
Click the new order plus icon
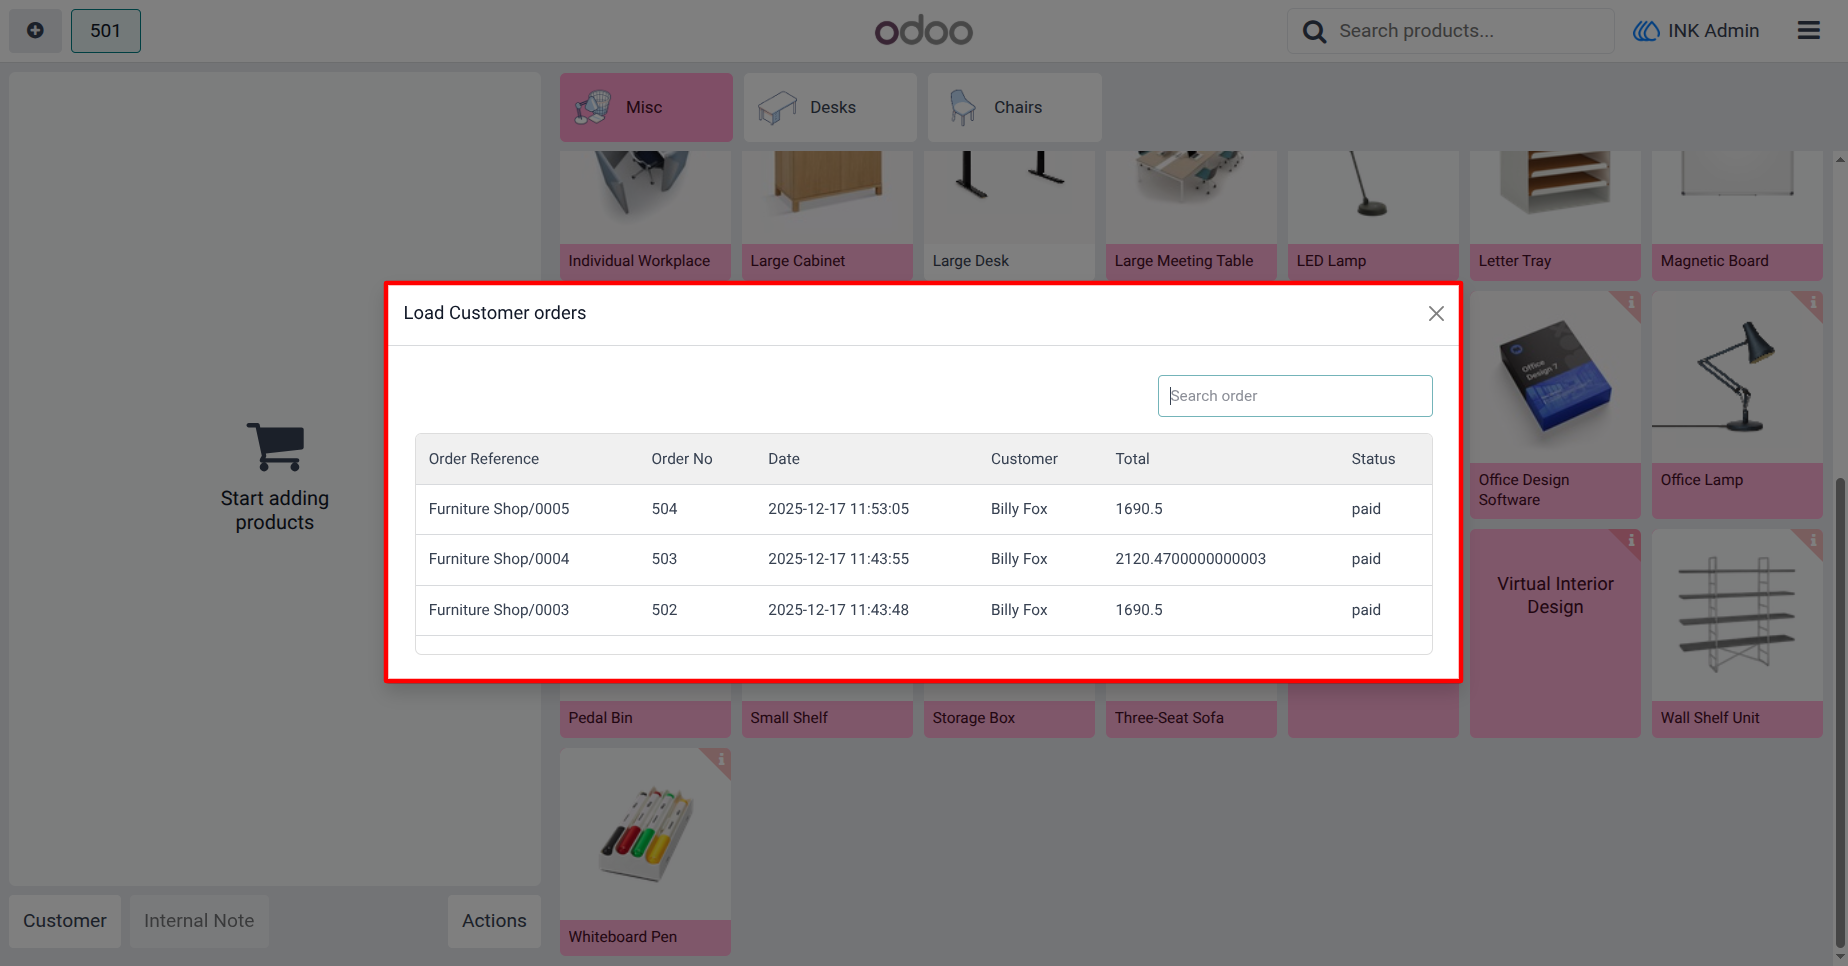[x=35, y=31]
